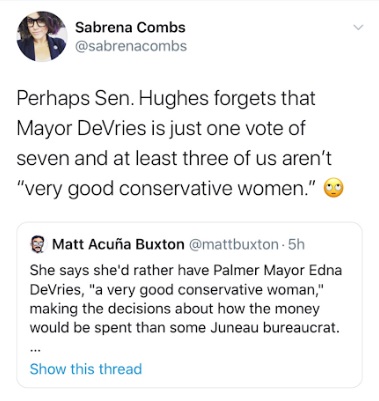Select Show this thread link

tap(86, 369)
